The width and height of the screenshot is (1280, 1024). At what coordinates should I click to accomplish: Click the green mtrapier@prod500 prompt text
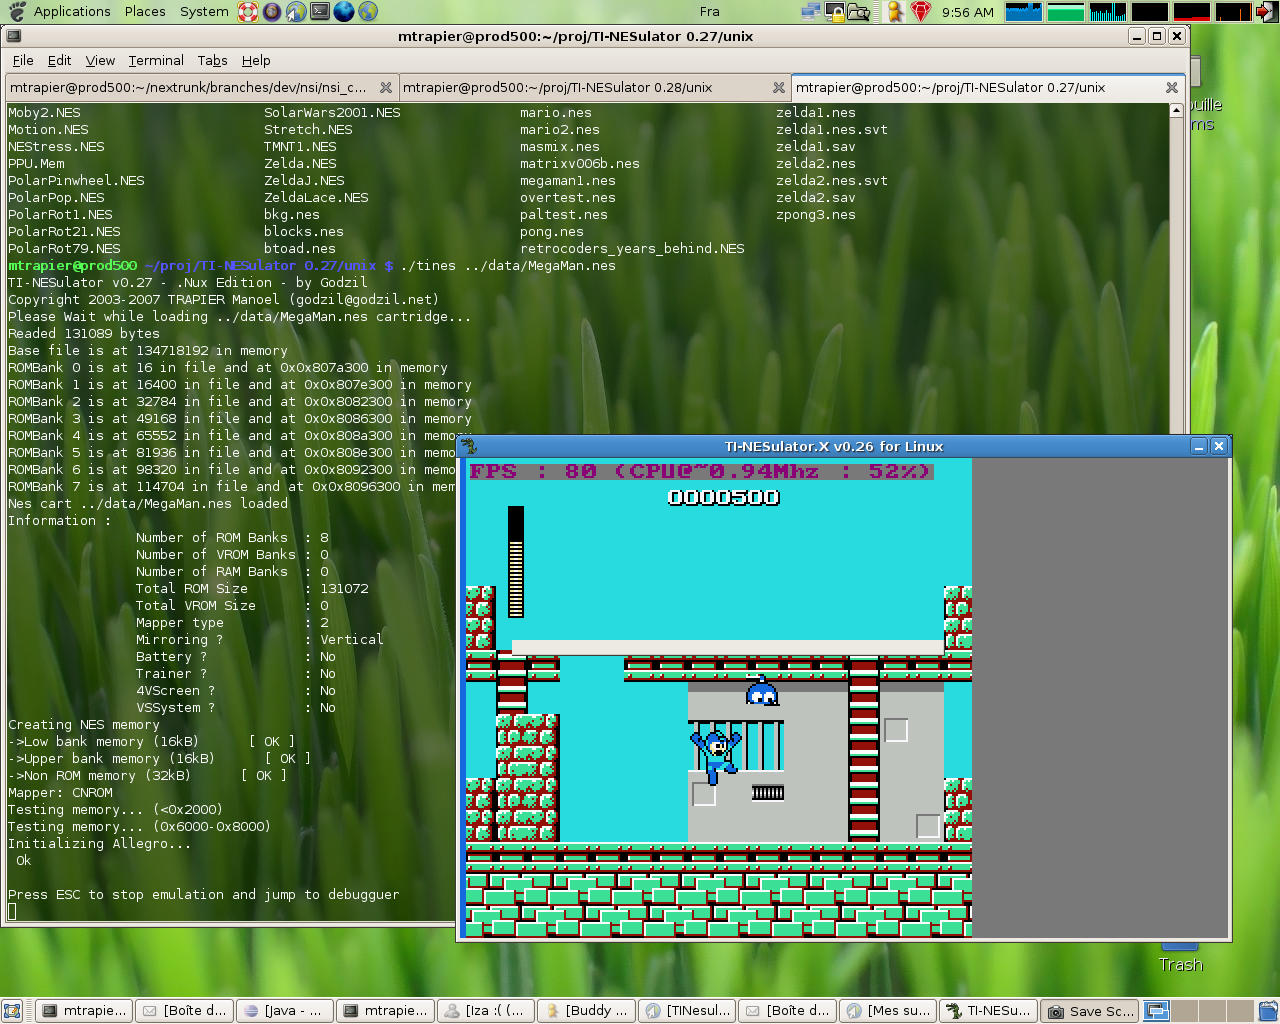point(72,266)
